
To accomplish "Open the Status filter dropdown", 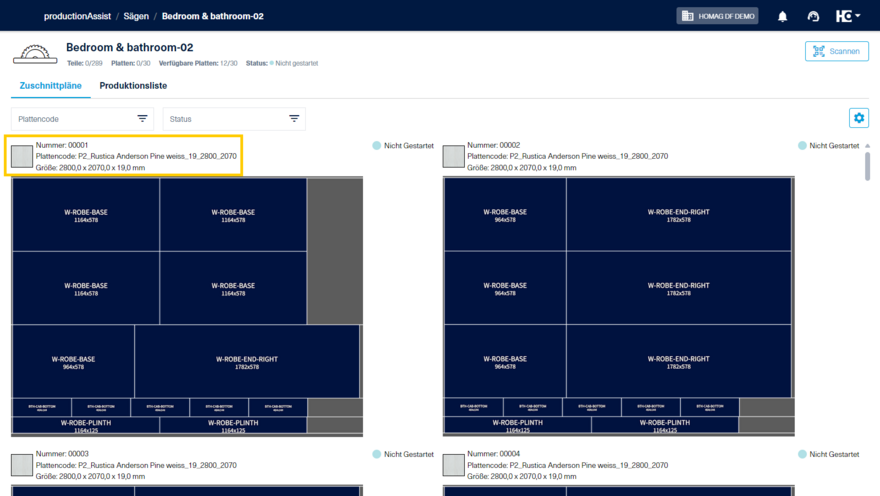I will [x=234, y=119].
